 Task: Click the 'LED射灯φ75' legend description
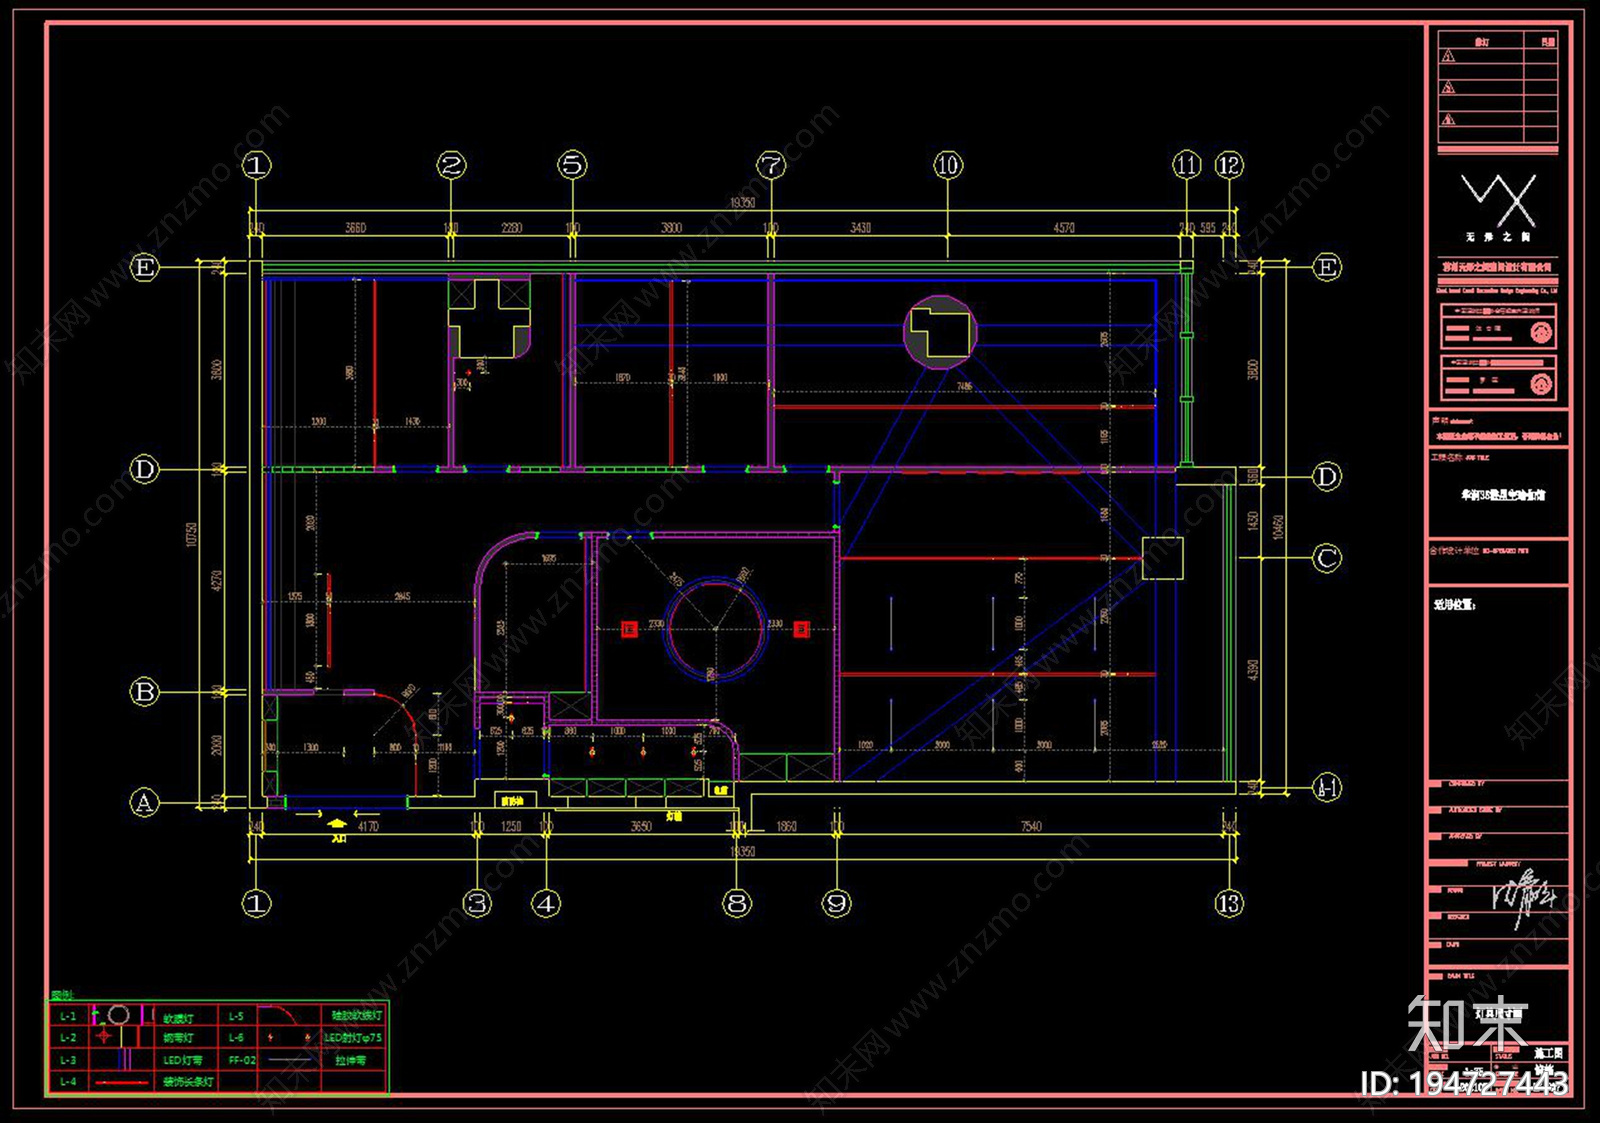pos(353,1038)
